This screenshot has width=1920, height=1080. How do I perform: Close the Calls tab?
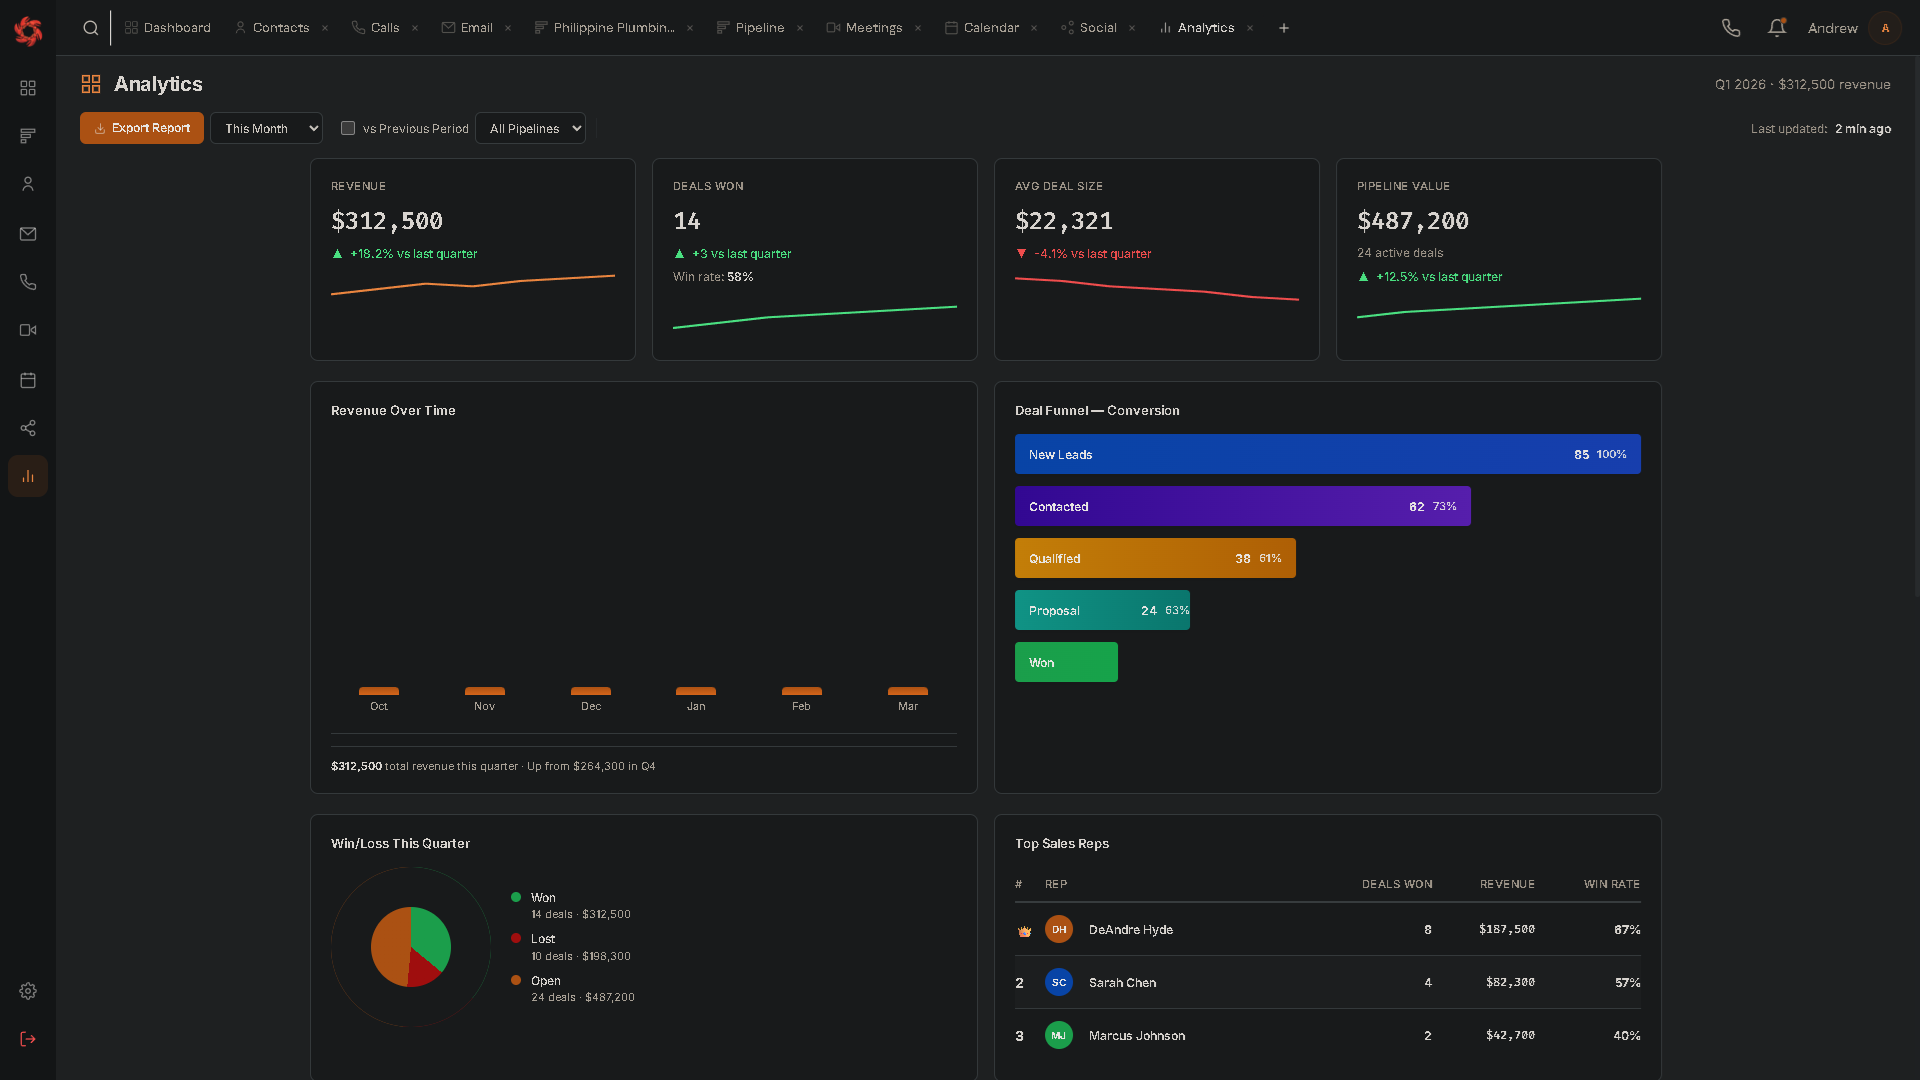(415, 28)
